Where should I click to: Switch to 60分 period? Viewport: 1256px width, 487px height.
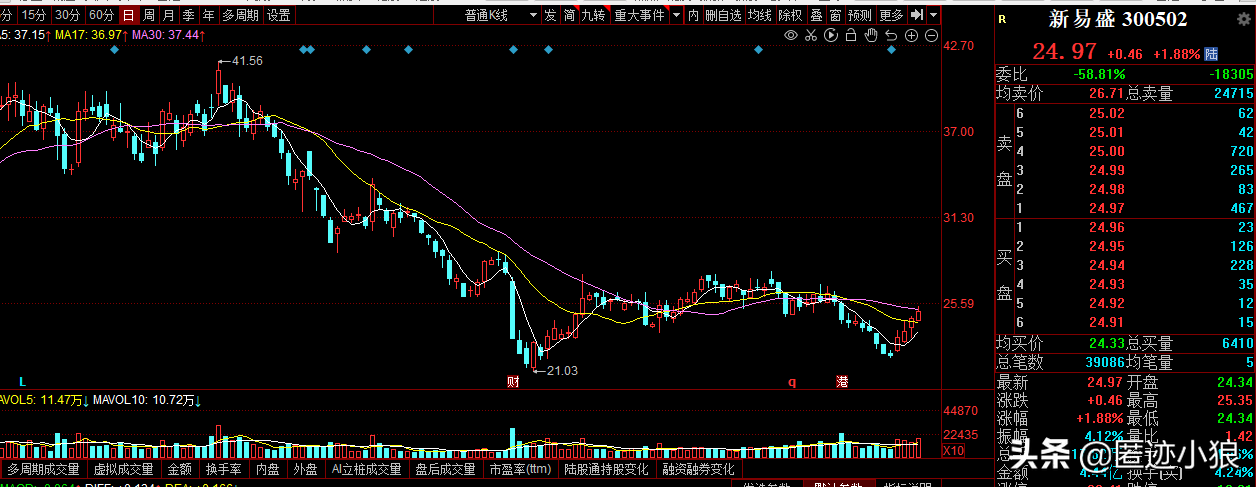click(x=100, y=15)
